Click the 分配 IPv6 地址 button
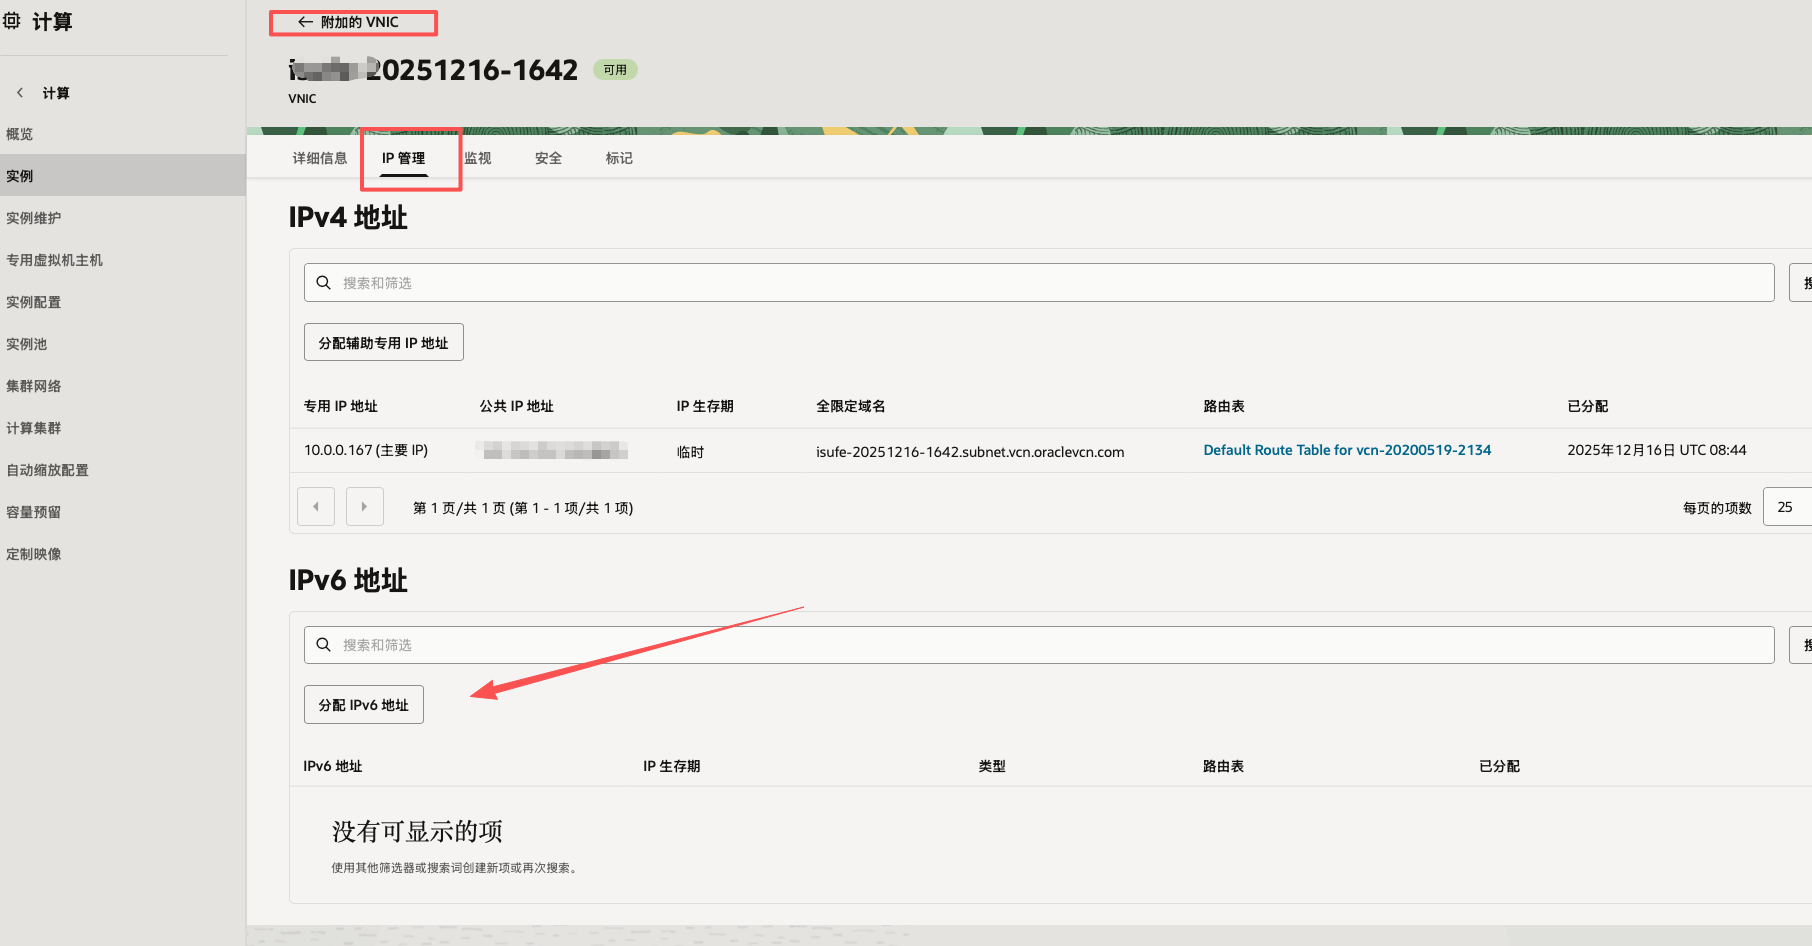This screenshot has width=1812, height=946. pos(363,705)
